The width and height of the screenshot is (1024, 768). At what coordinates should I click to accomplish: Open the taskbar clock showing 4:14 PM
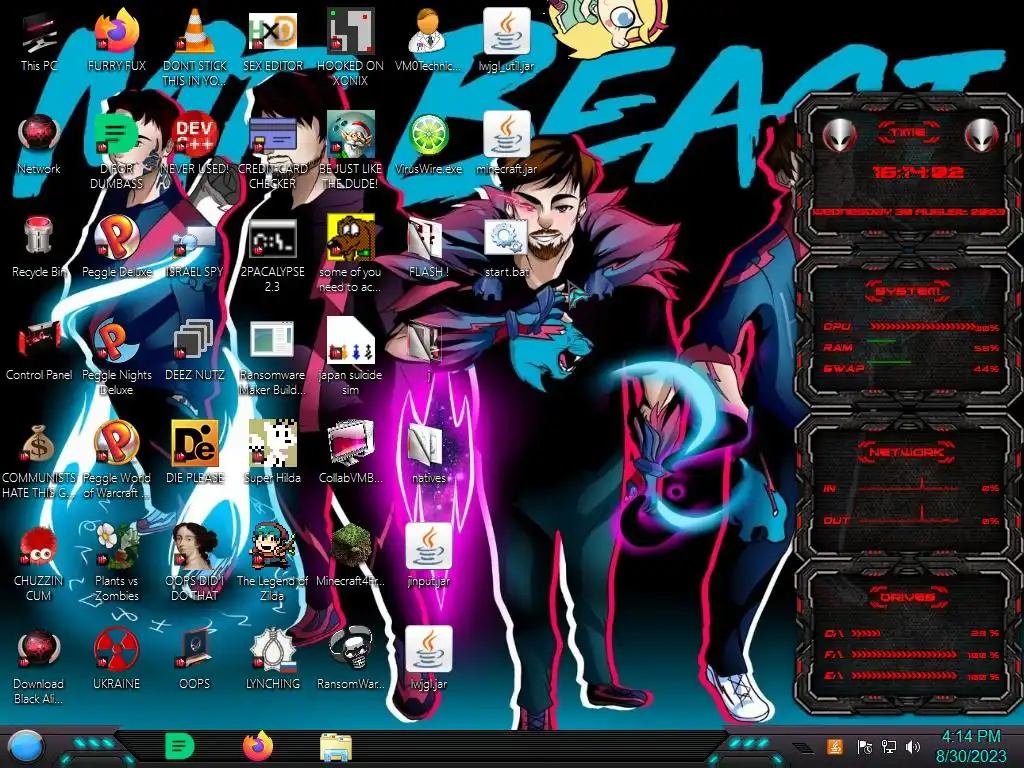pyautogui.click(x=971, y=746)
